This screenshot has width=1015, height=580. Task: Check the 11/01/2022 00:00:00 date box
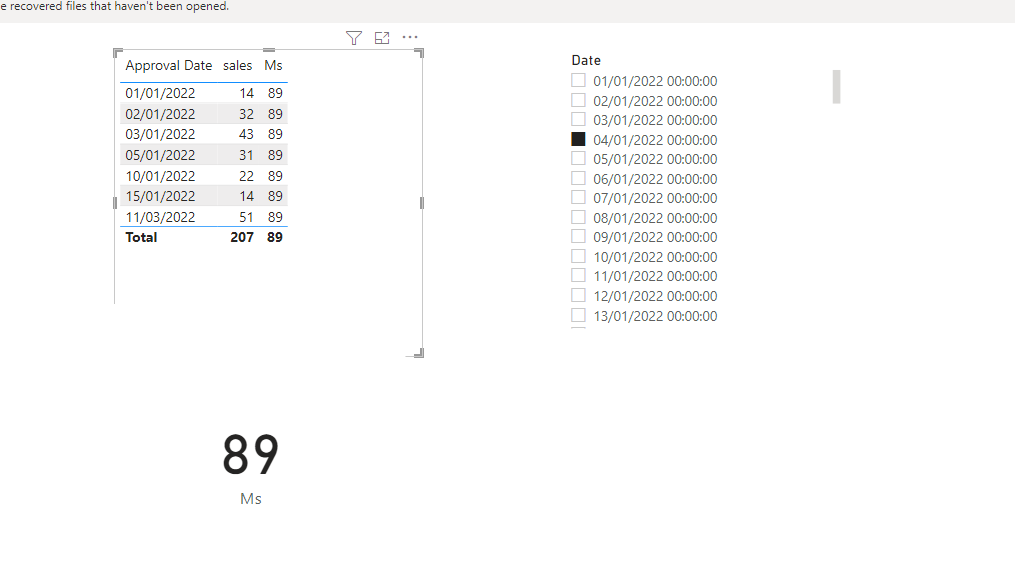click(578, 276)
